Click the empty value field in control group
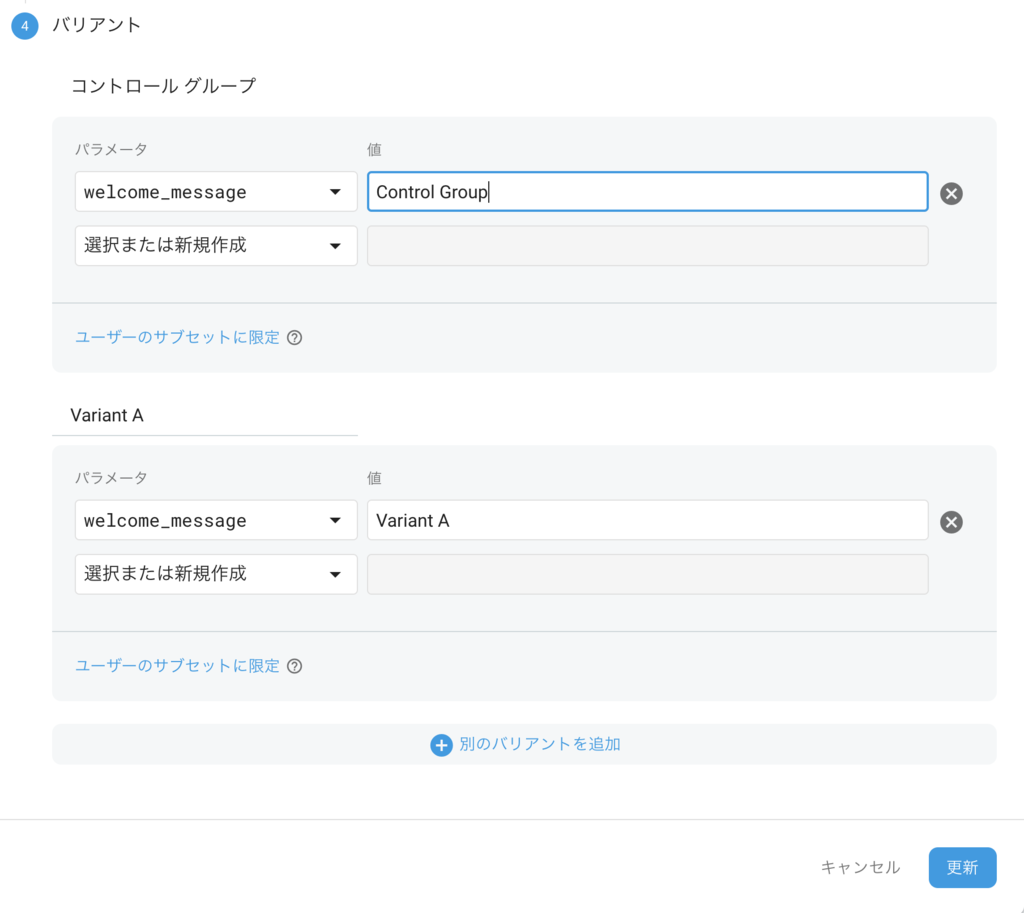The image size is (1024, 913). tap(647, 246)
